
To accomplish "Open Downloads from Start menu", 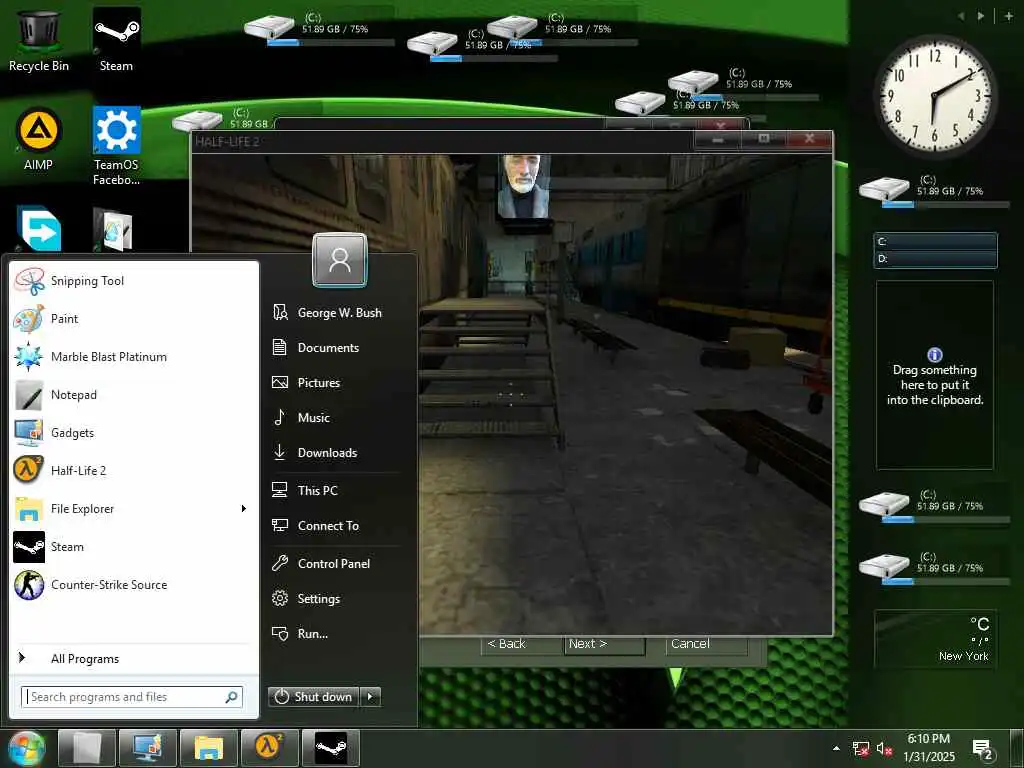I will coord(334,453).
